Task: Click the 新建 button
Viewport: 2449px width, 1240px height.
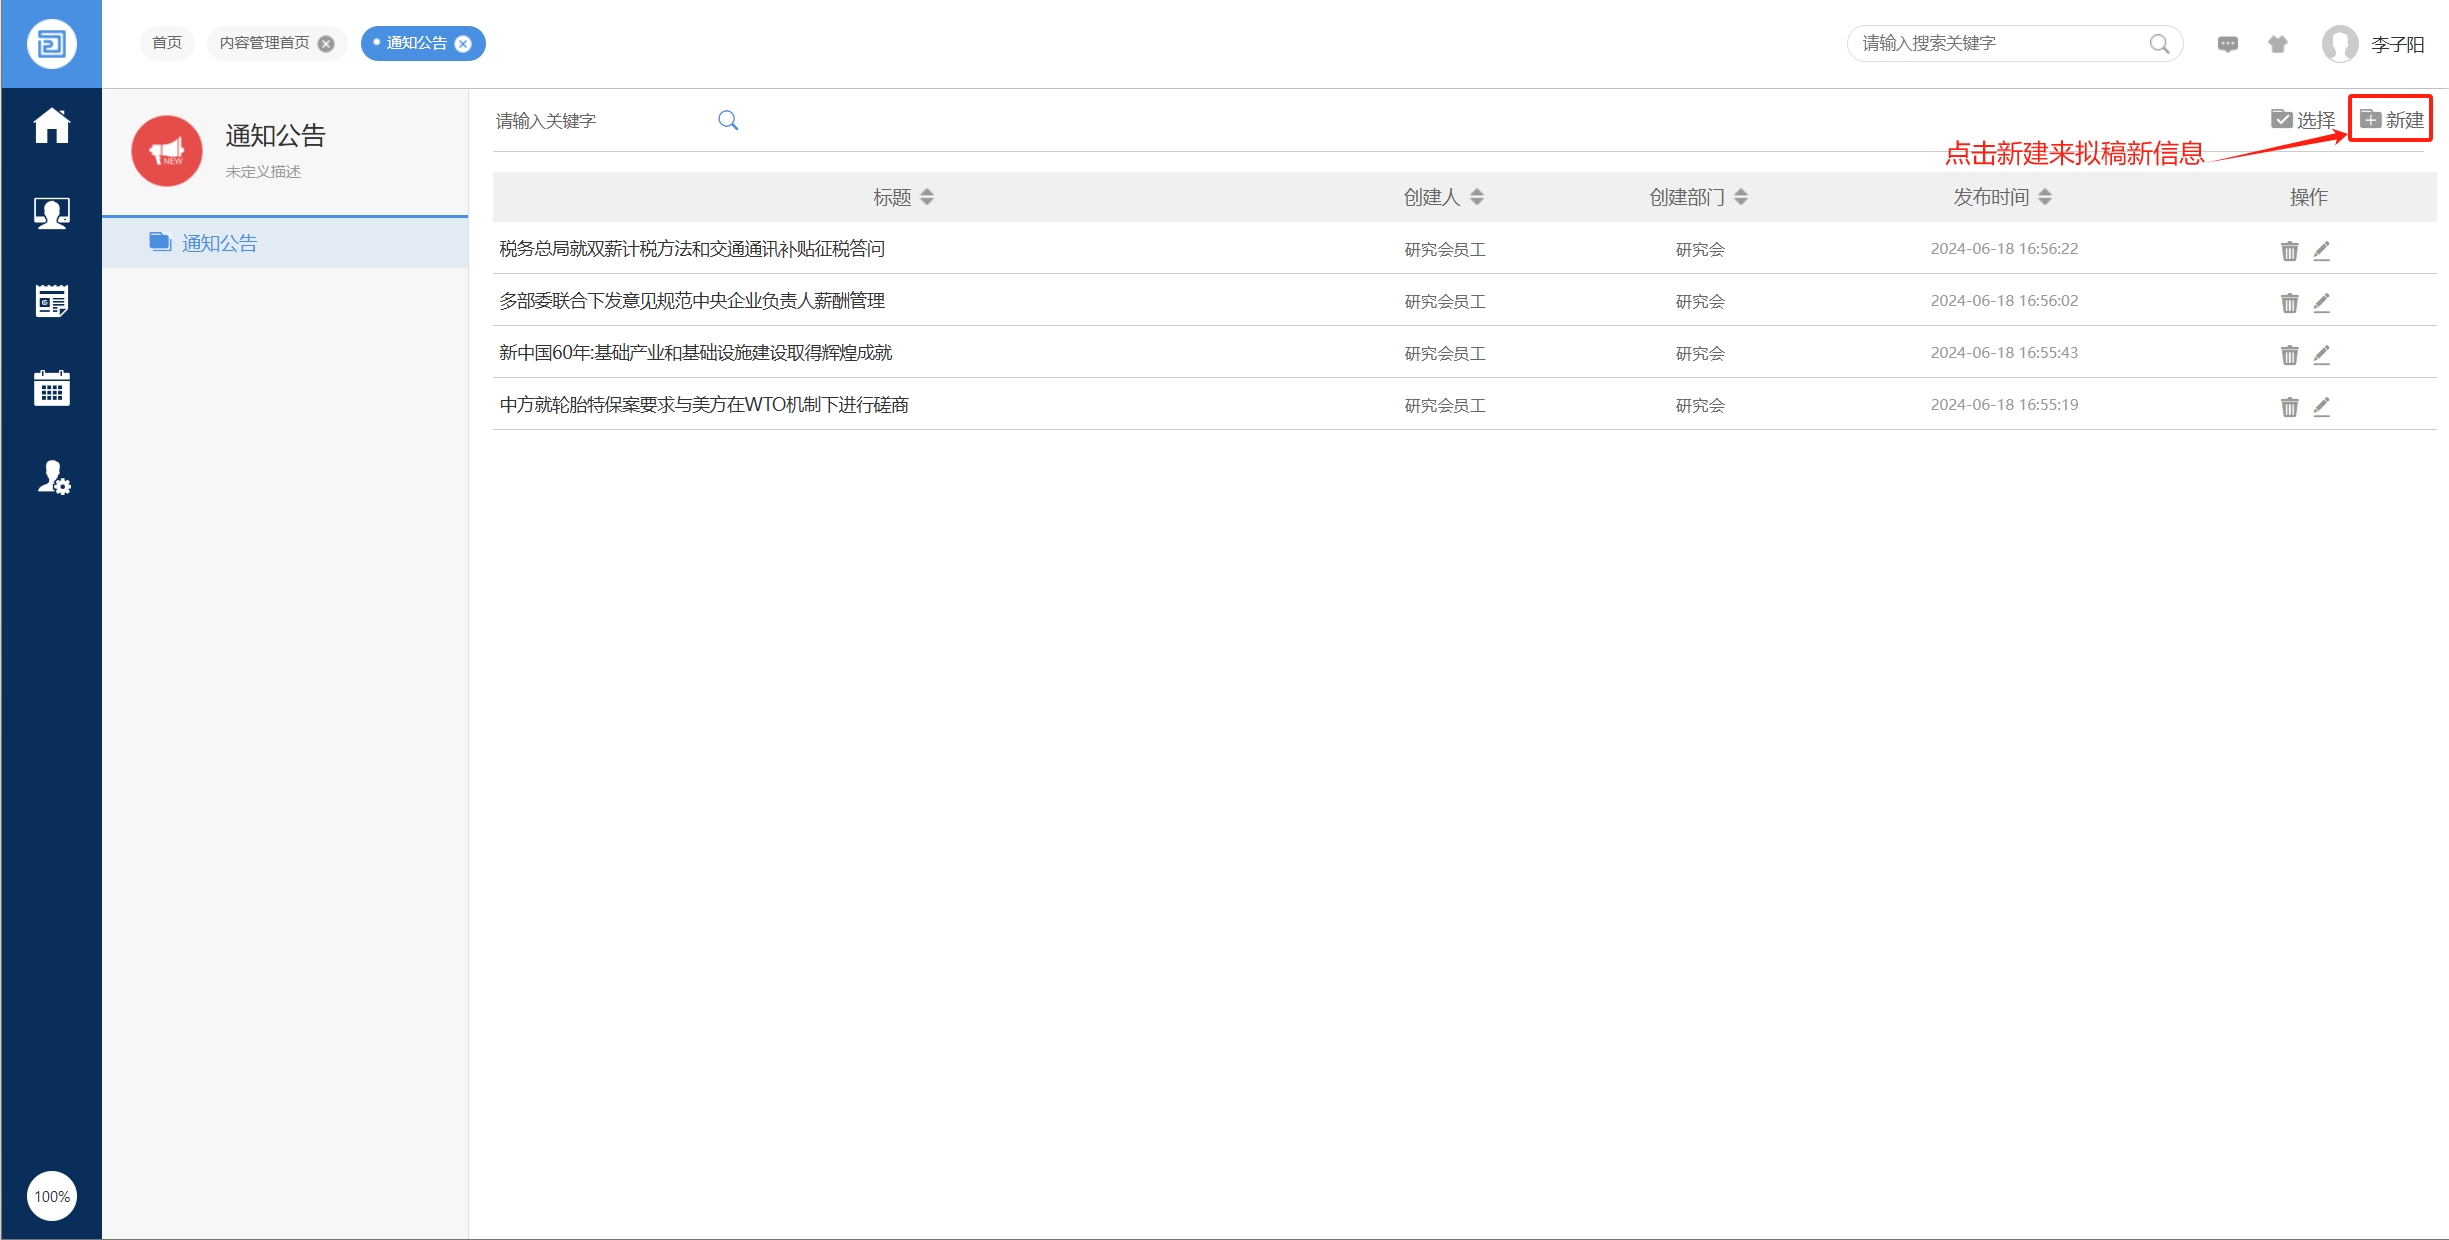Action: pos(2391,120)
